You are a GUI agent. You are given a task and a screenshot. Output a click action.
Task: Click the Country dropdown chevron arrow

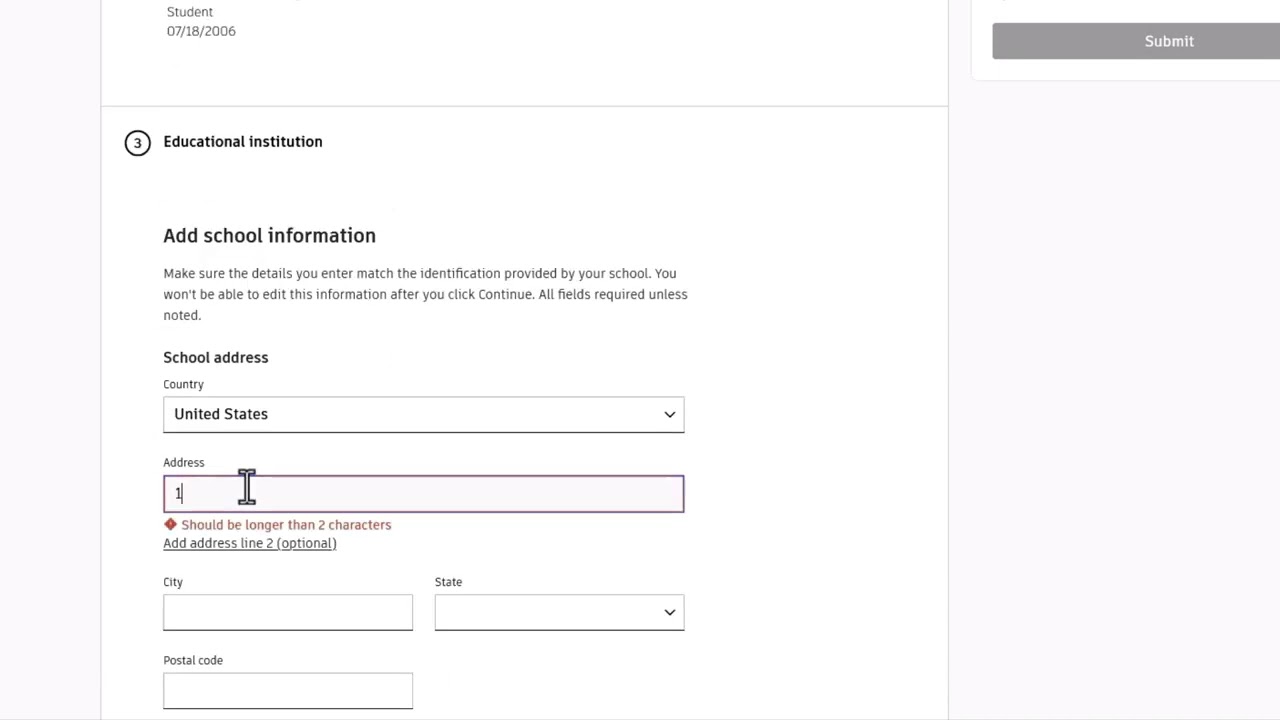point(669,414)
